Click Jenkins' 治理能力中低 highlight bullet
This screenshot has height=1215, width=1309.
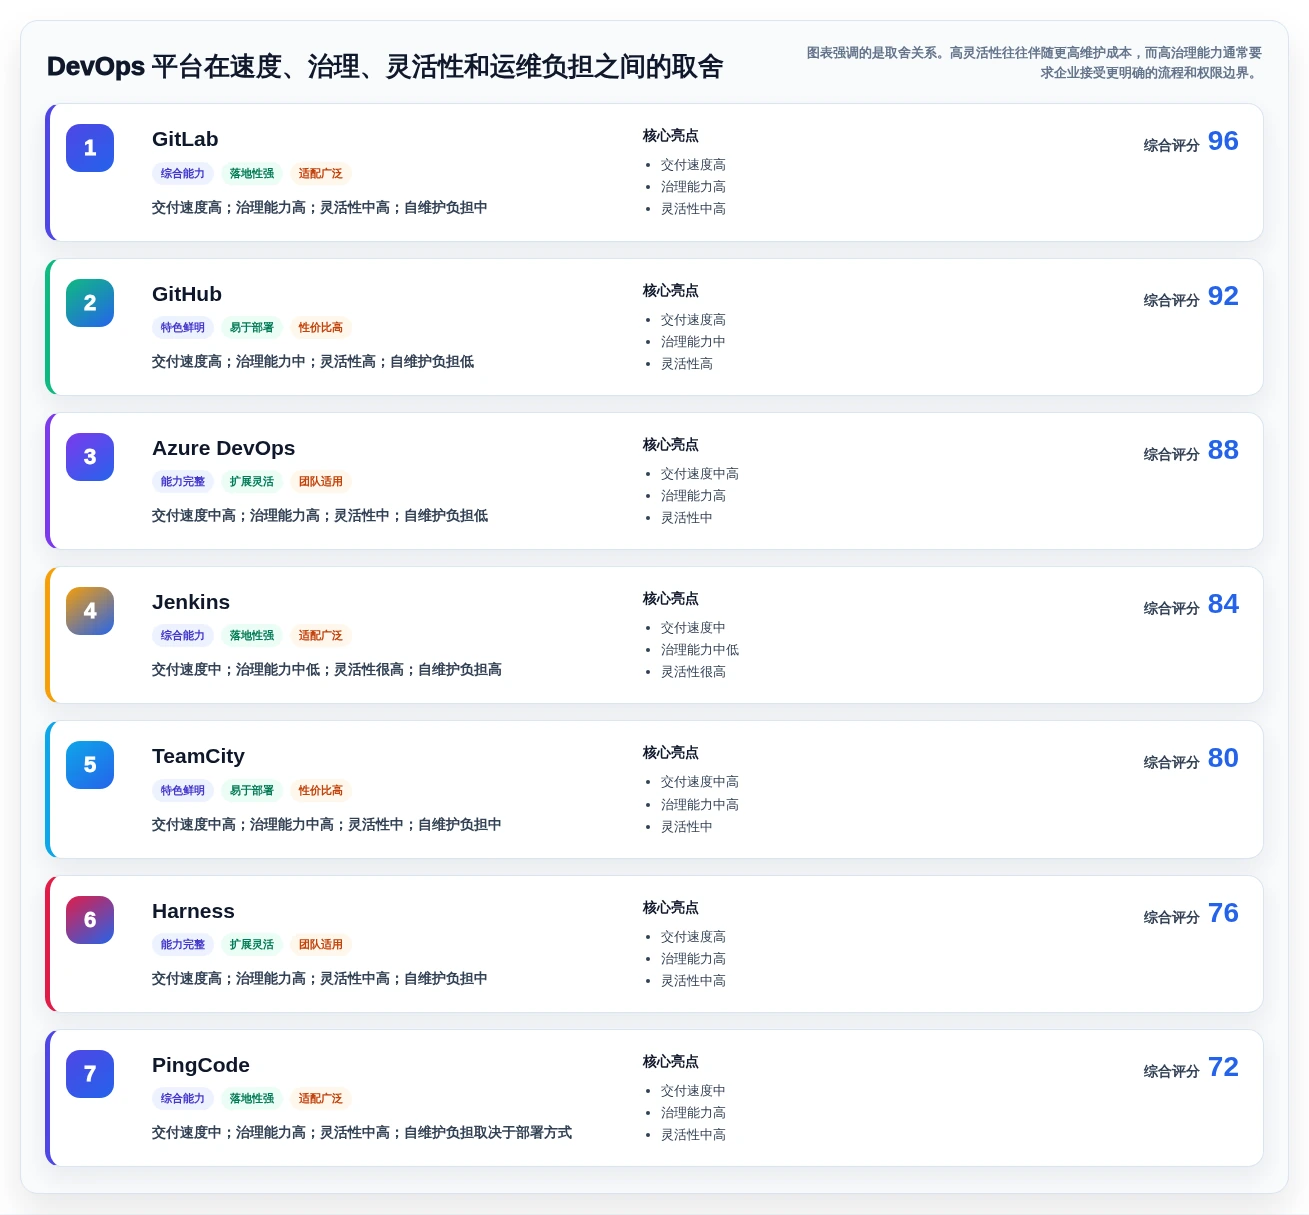pos(700,650)
